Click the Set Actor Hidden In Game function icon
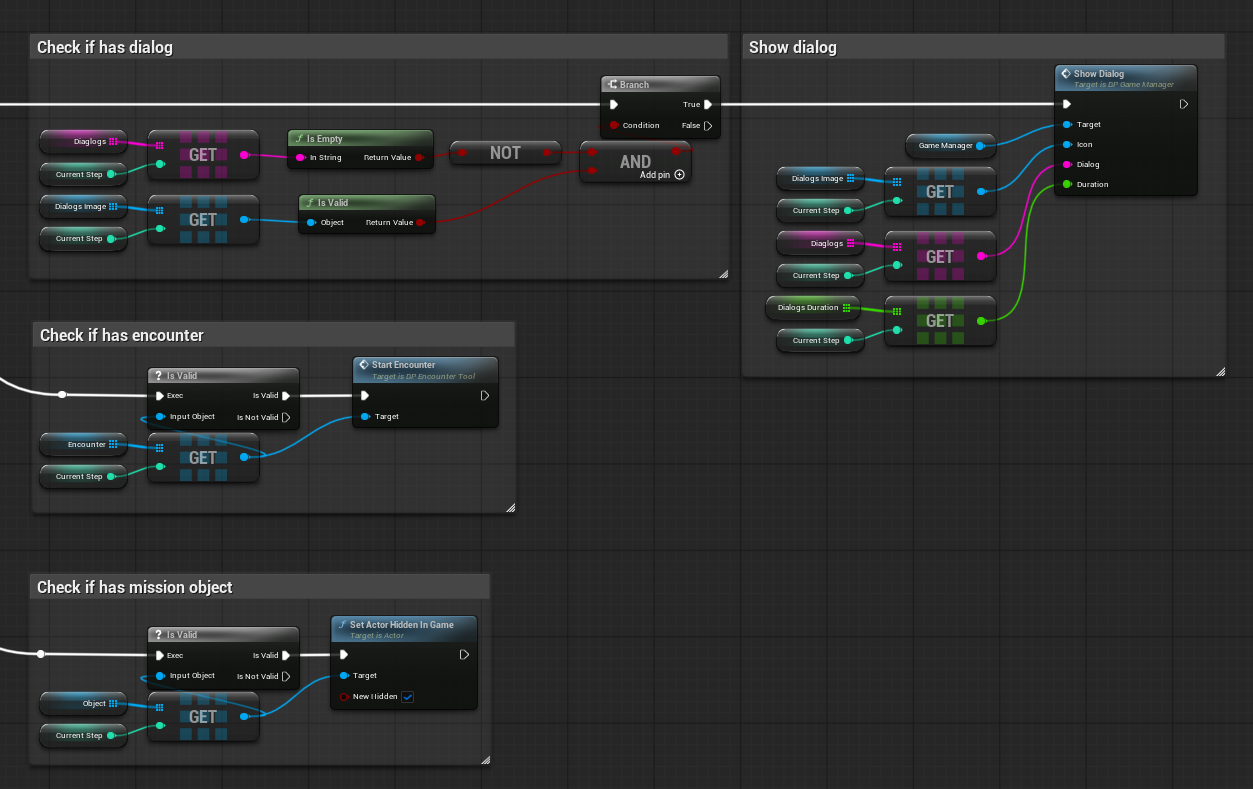Image resolution: width=1253 pixels, height=789 pixels. click(x=342, y=624)
